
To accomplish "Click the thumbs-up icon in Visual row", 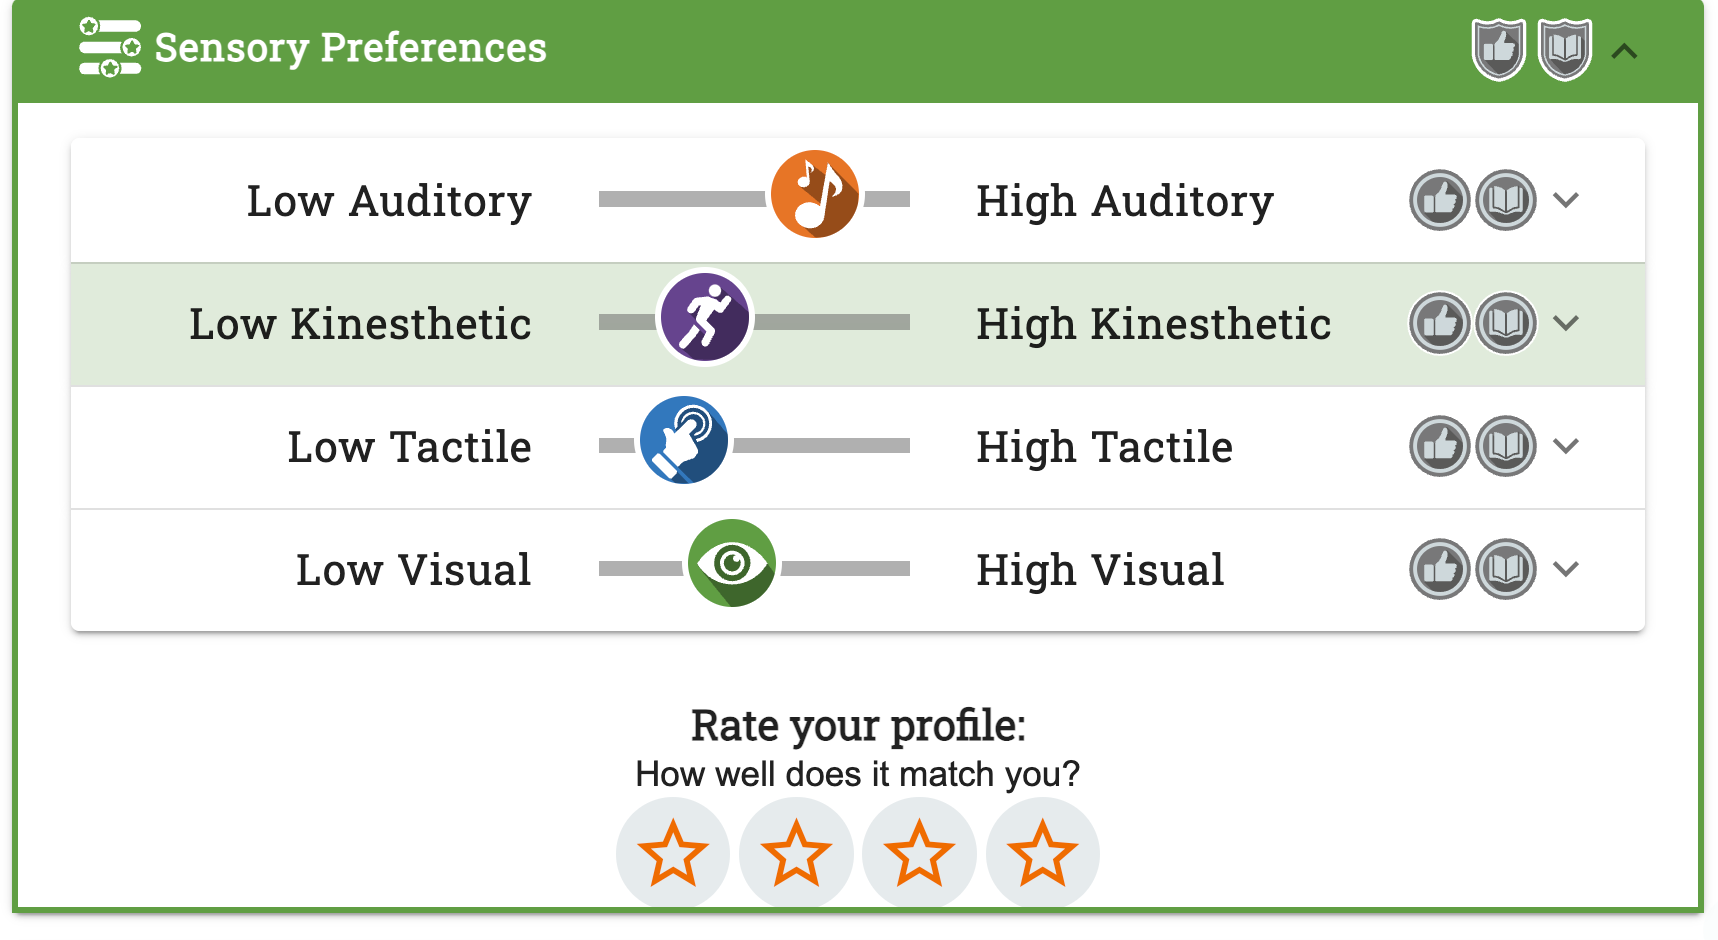I will point(1439,569).
